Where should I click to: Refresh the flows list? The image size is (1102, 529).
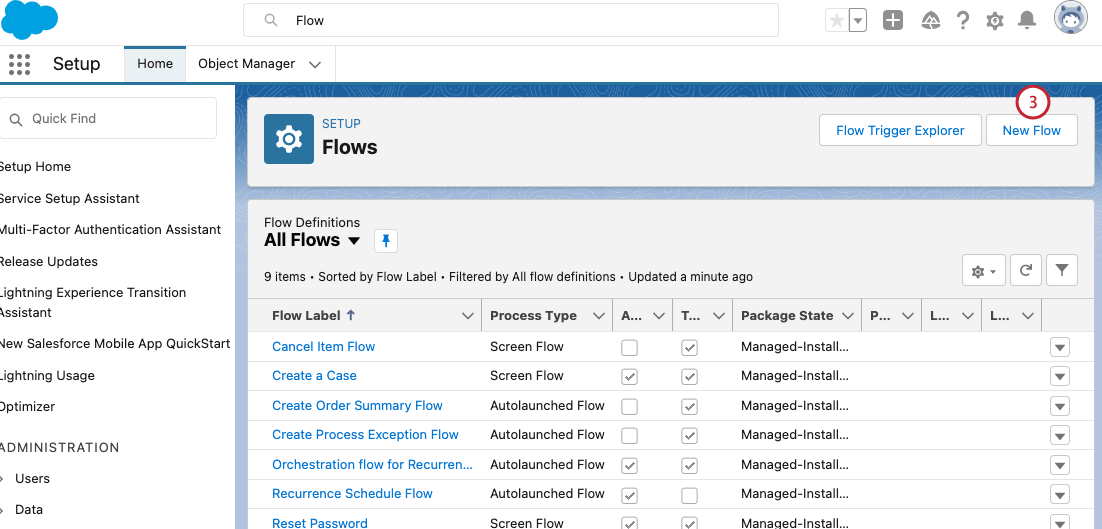click(1026, 270)
